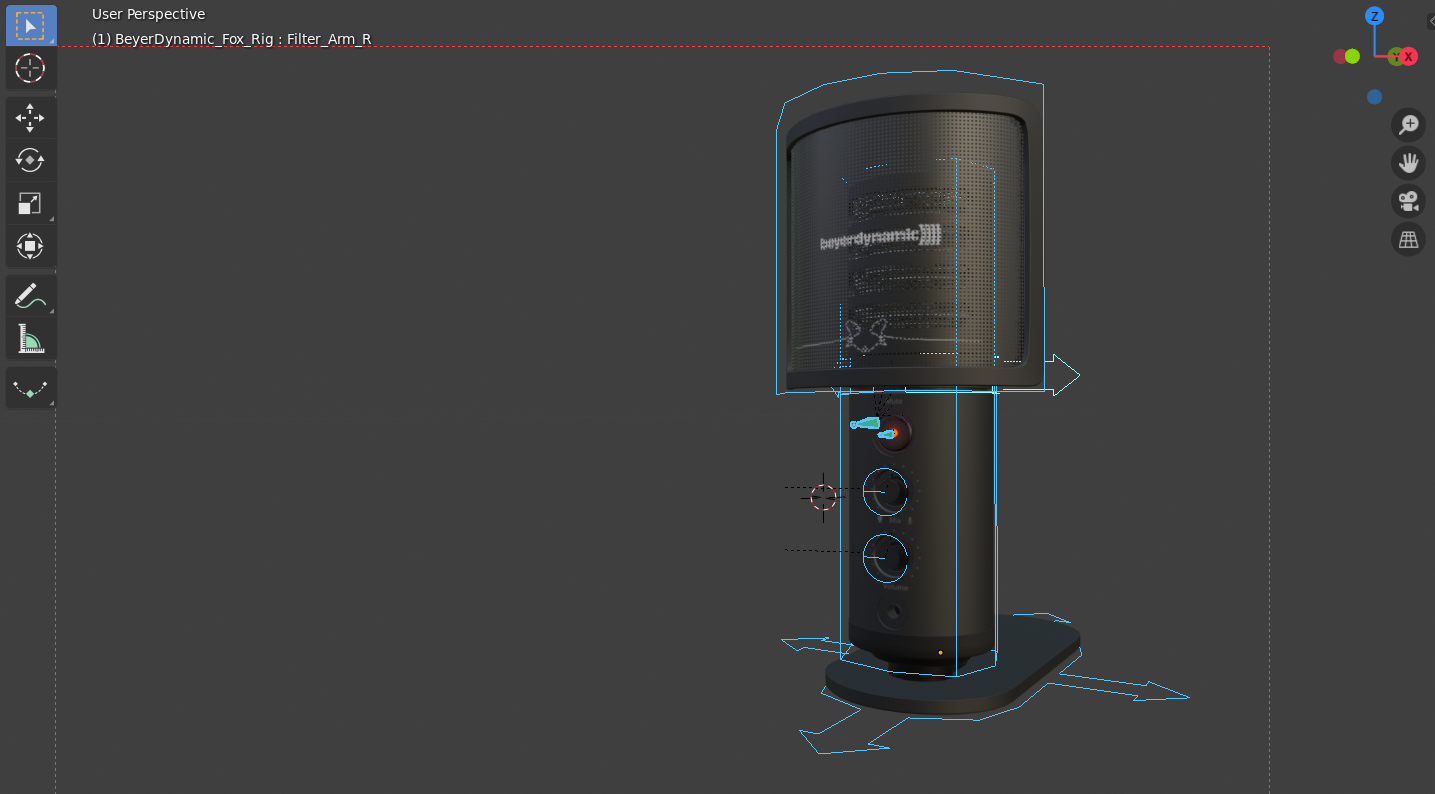The width and height of the screenshot is (1435, 794).
Task: Select the Annotate tool
Action: click(x=30, y=295)
